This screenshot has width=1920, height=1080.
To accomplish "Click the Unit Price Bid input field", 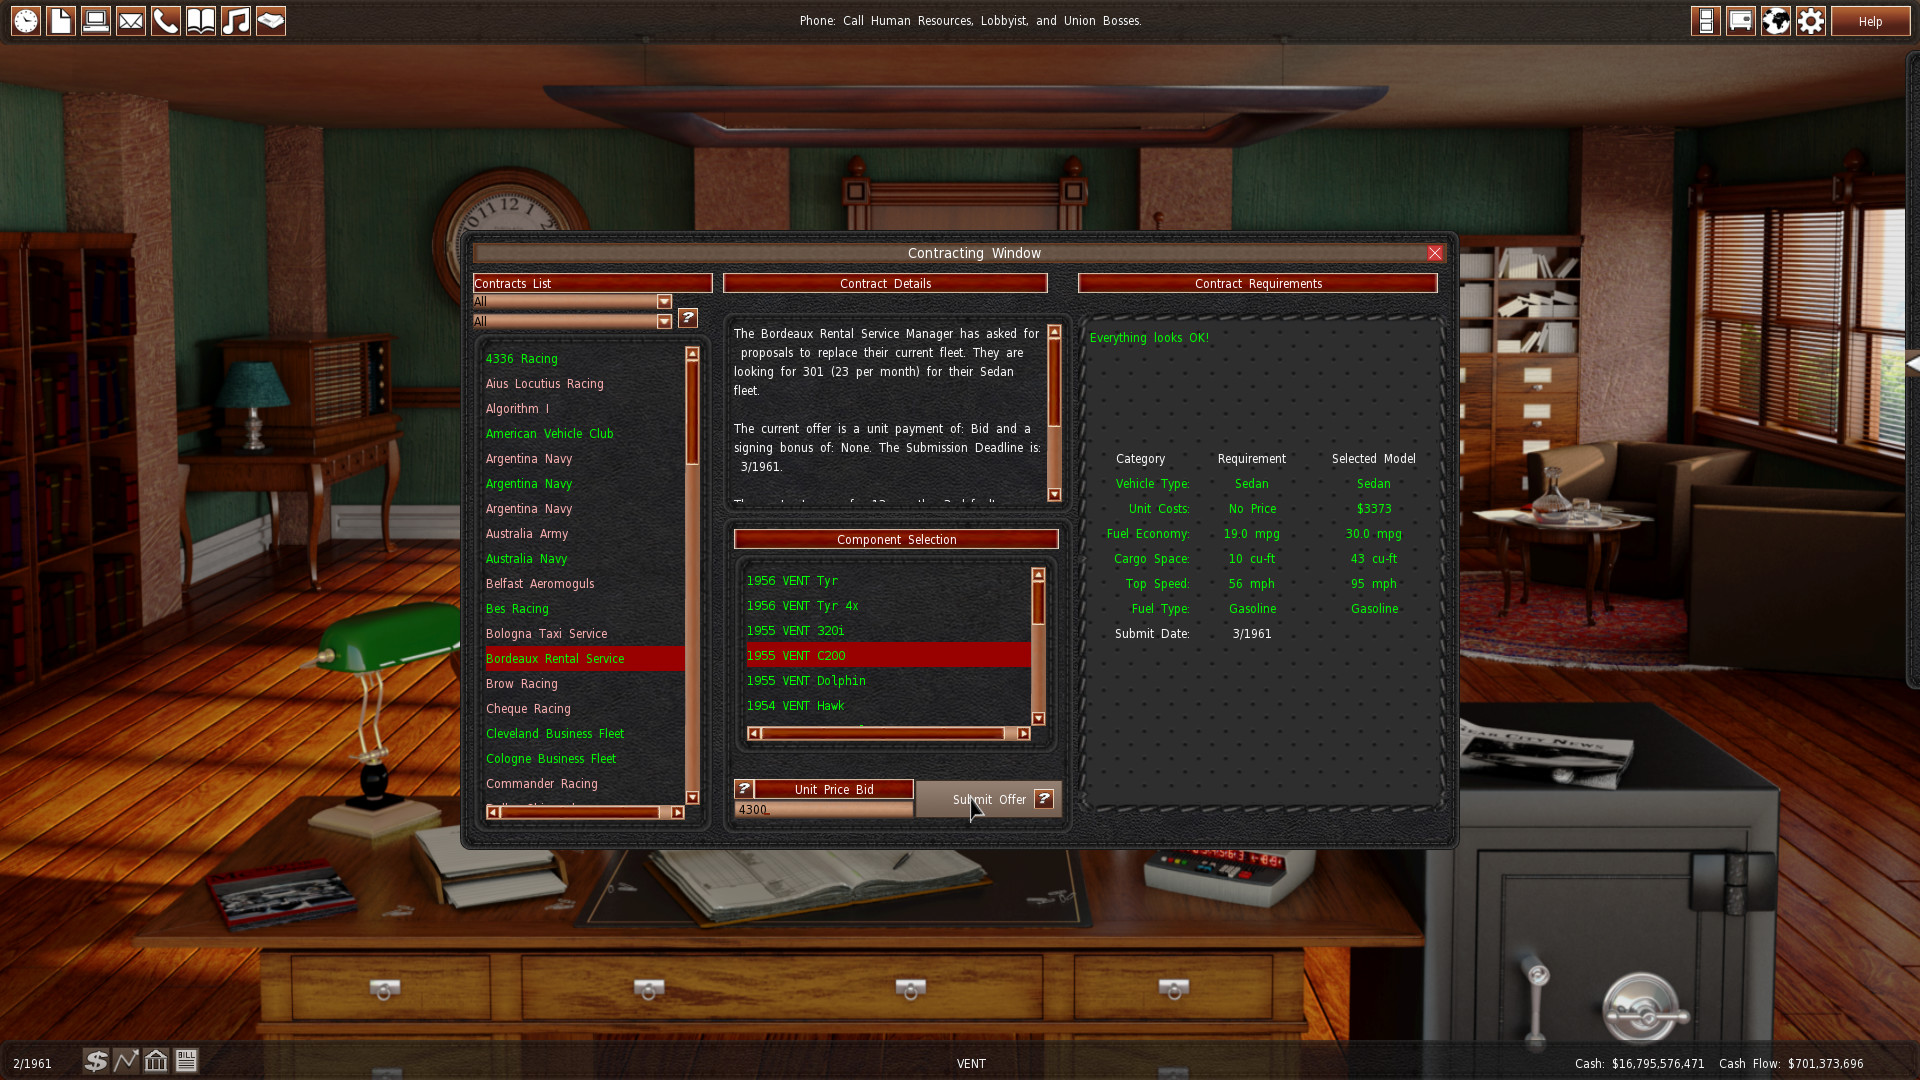I will [x=824, y=808].
